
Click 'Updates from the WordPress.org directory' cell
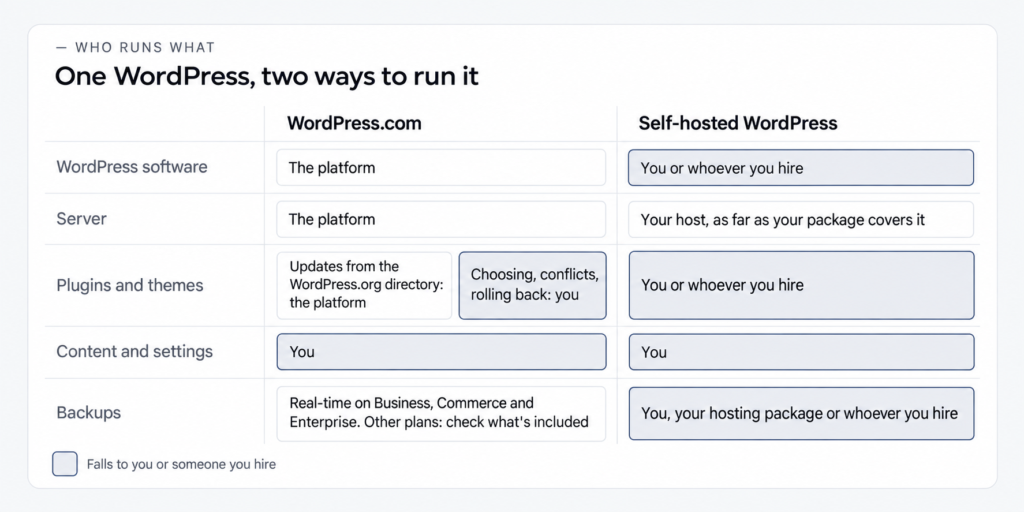tap(364, 285)
